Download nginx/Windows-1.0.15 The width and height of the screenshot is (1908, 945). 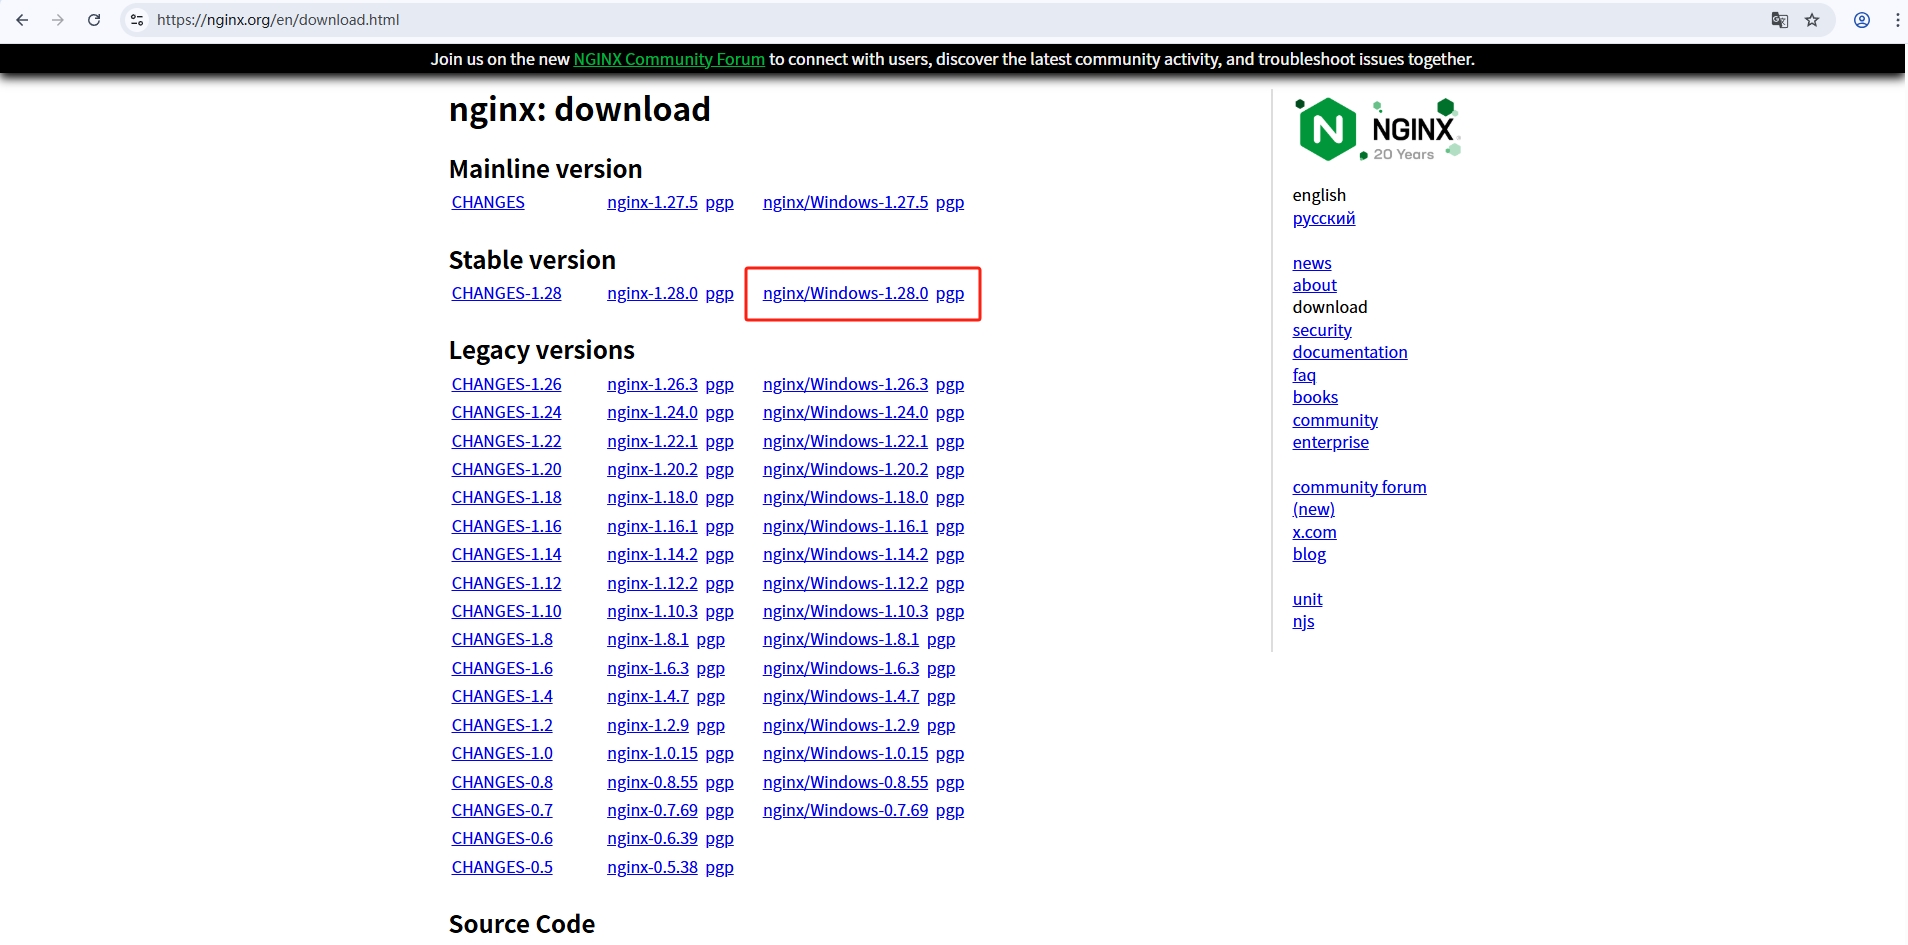pos(845,753)
